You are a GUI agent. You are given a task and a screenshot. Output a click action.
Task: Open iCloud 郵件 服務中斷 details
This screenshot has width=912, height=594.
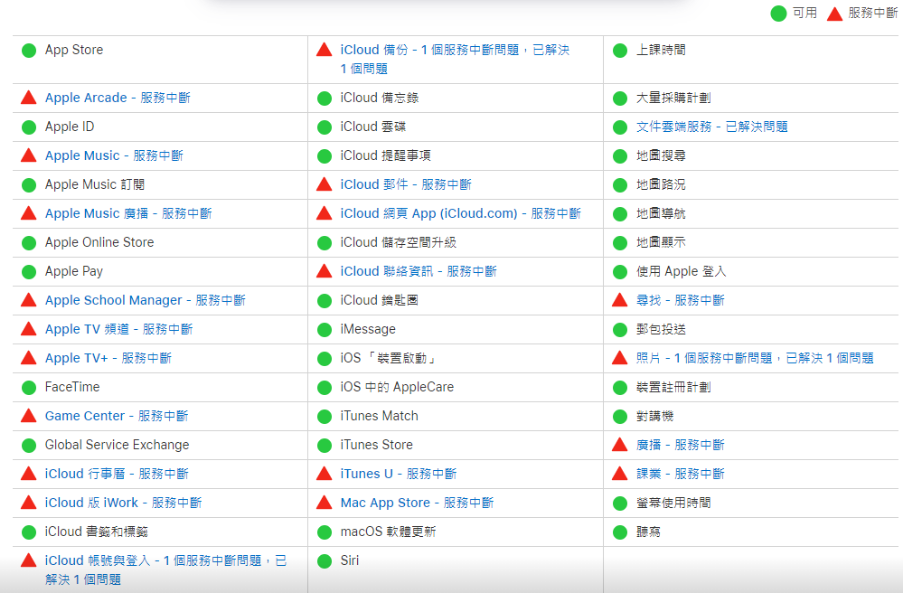405,185
